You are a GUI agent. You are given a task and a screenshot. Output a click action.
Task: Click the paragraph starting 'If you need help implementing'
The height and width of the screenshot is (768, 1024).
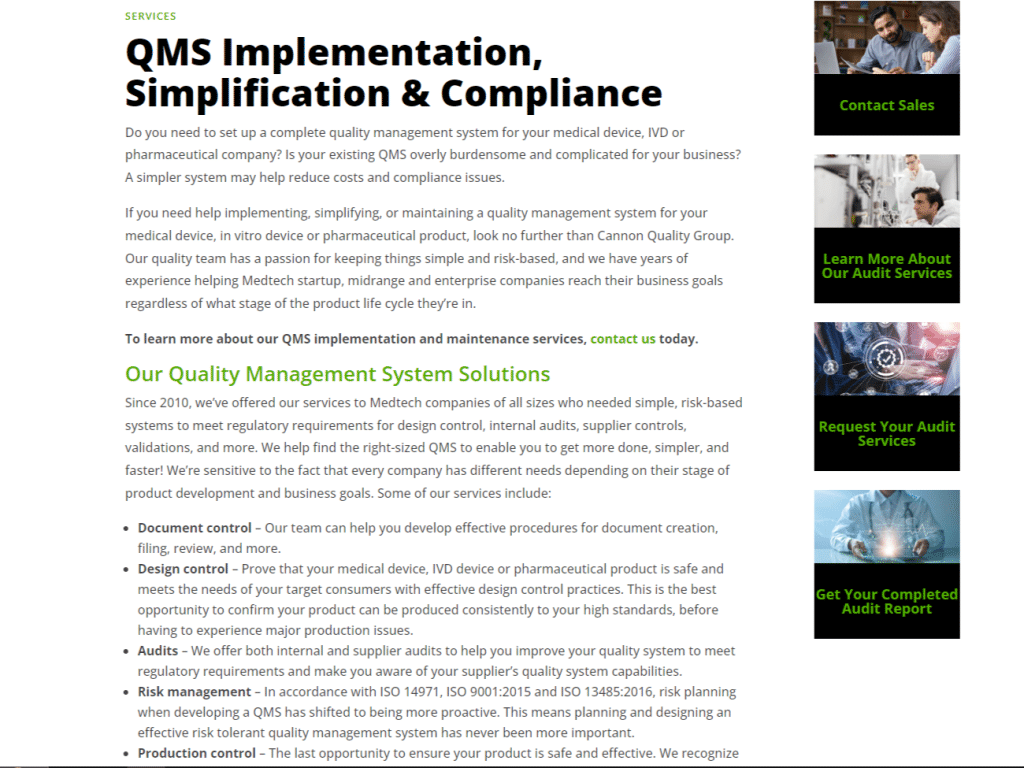(429, 258)
